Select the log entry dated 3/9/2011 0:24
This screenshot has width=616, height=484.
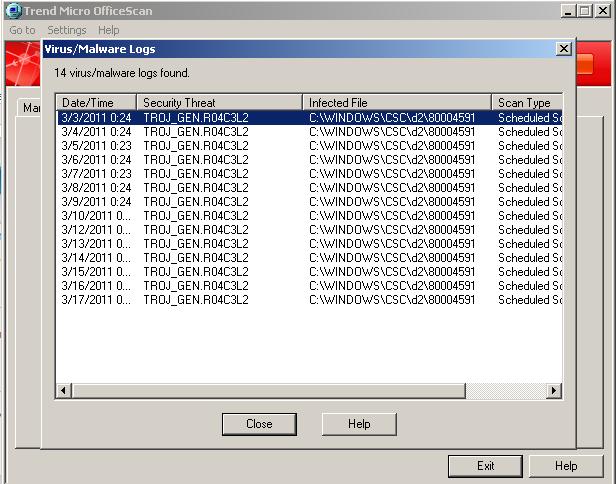pyautogui.click(x=310, y=202)
